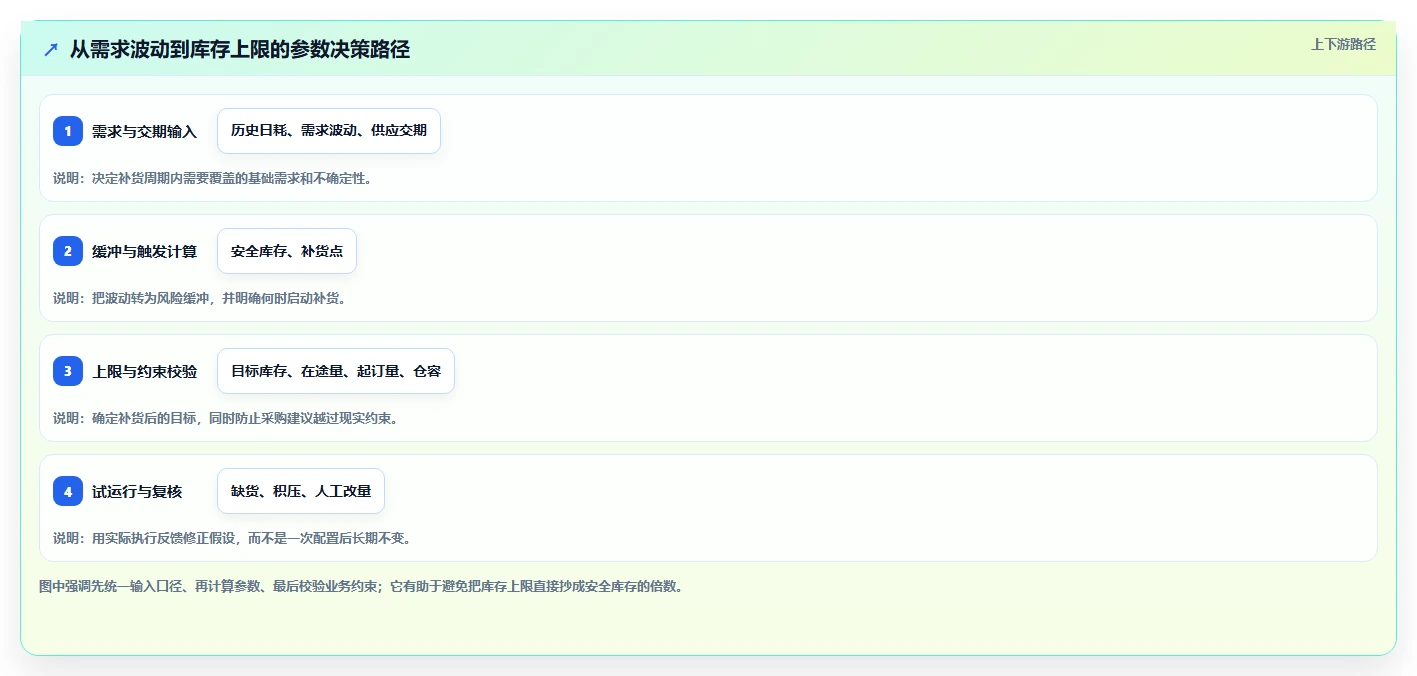Click the 目标库存、在途量、起订量、仓容 chip
This screenshot has height=676, width=1417.
(x=336, y=371)
